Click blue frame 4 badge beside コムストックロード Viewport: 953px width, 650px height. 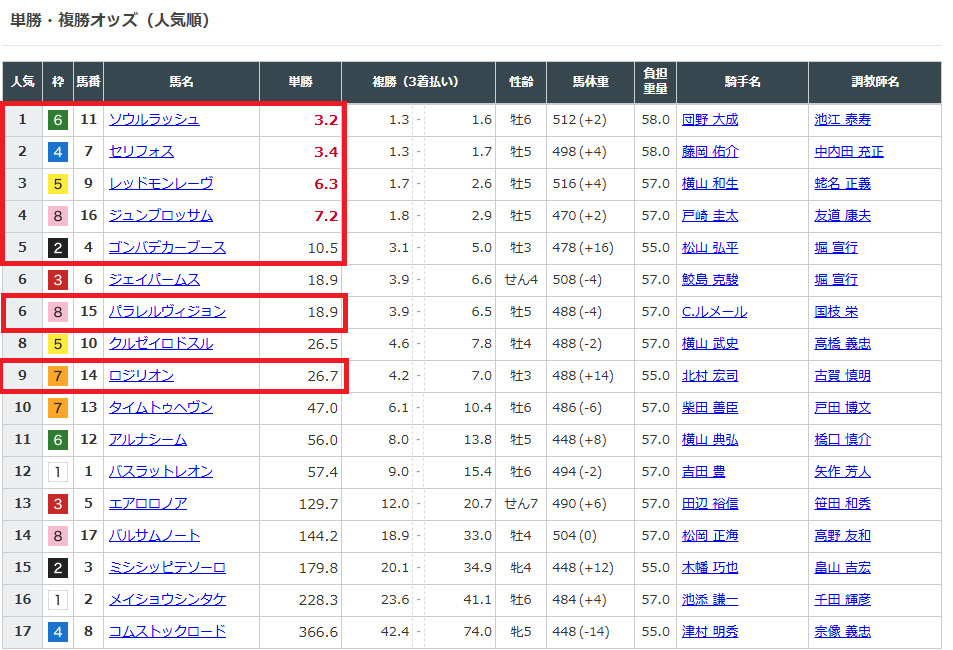coord(58,632)
